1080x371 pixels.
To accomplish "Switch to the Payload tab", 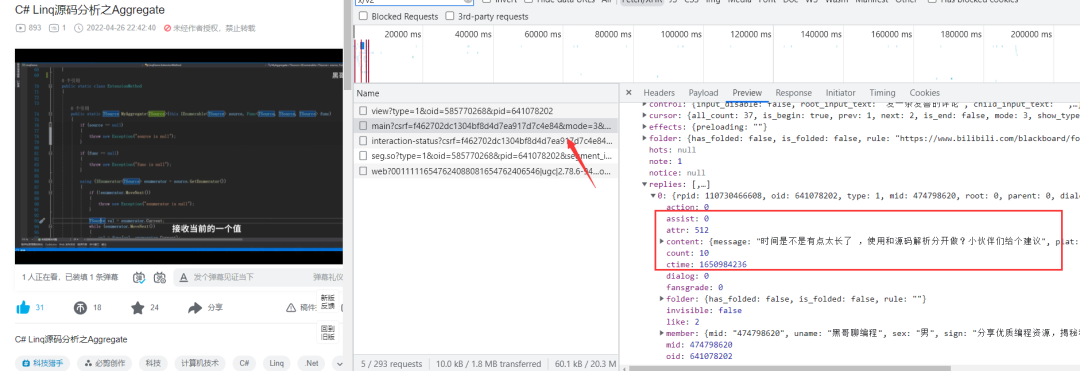I will point(703,93).
